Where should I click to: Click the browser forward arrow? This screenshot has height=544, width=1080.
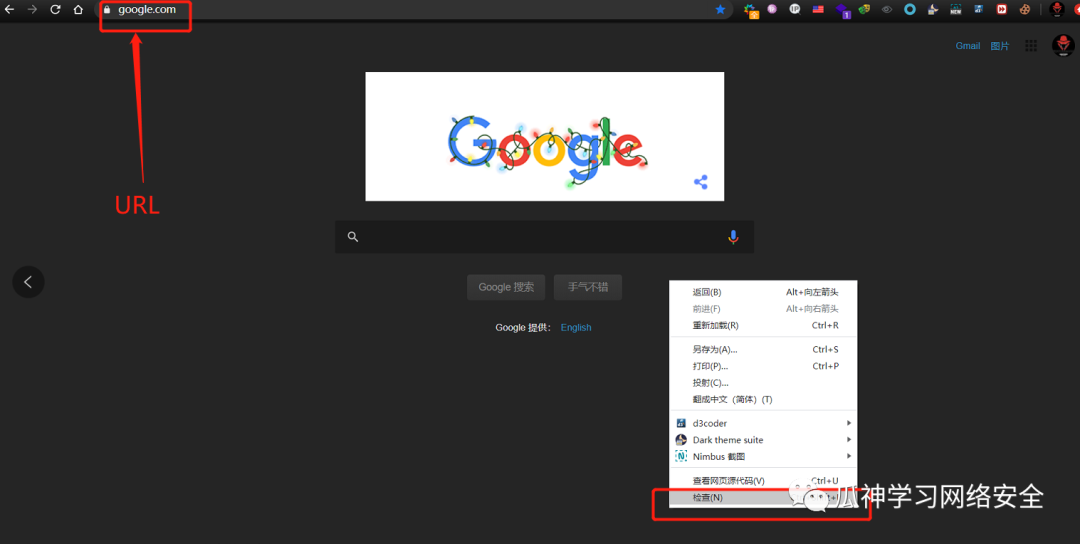click(32, 10)
